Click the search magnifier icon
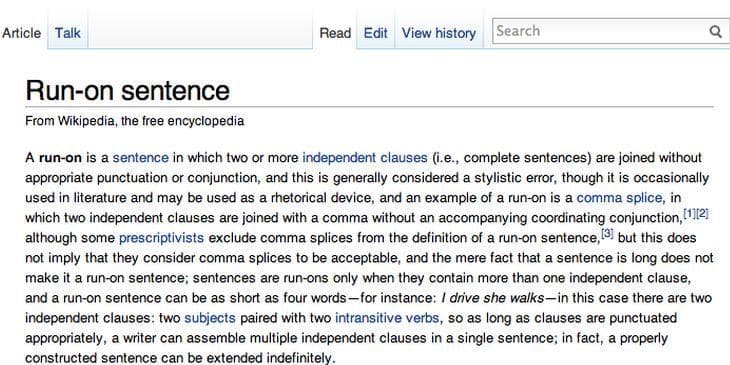Image resolution: width=730 pixels, height=365 pixels. (715, 31)
